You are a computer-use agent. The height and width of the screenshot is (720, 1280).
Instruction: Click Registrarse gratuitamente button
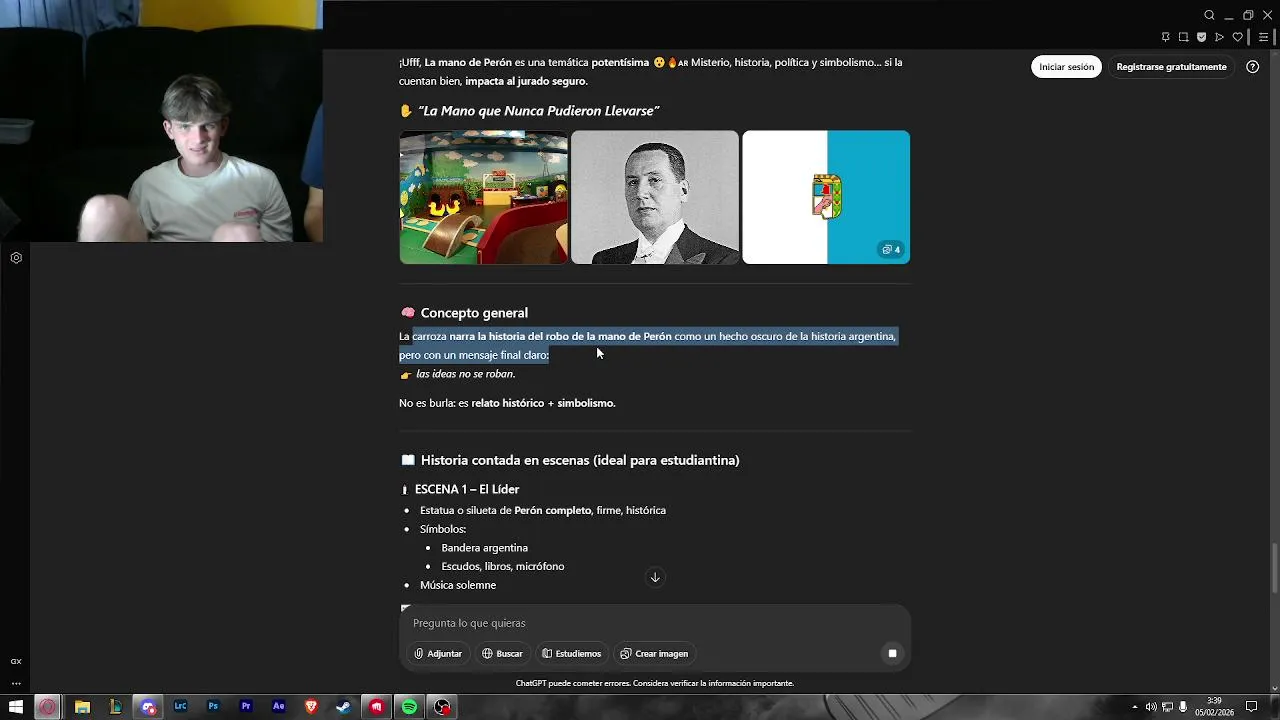coord(1171,67)
